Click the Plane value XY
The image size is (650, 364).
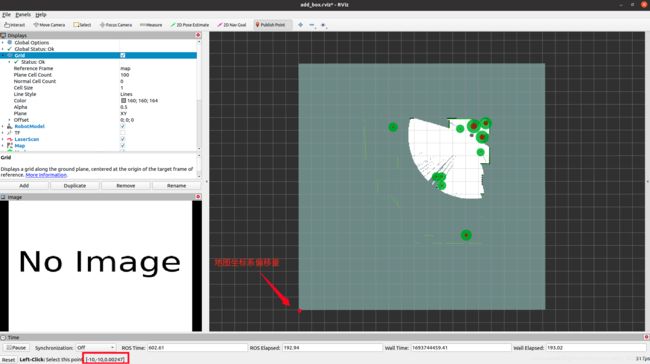pyautogui.click(x=124, y=113)
